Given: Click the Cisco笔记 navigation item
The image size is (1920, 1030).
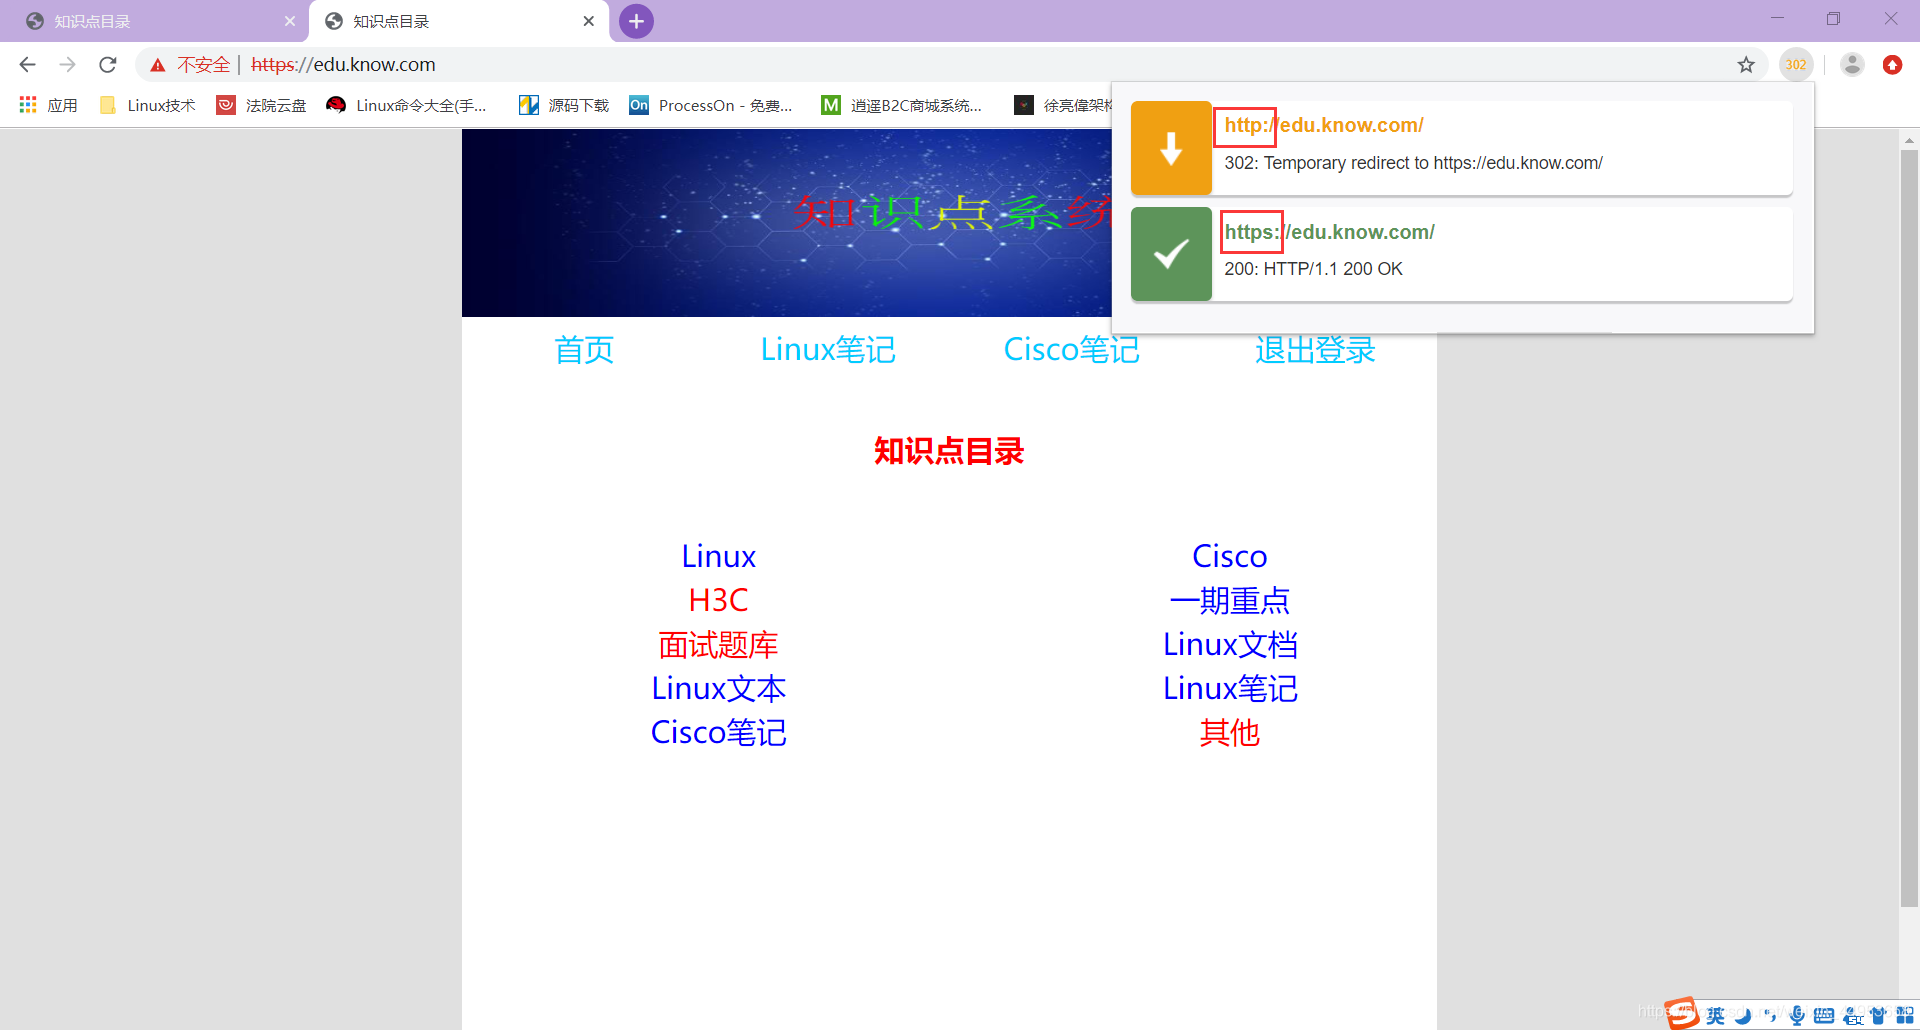Looking at the screenshot, I should [x=1071, y=349].
